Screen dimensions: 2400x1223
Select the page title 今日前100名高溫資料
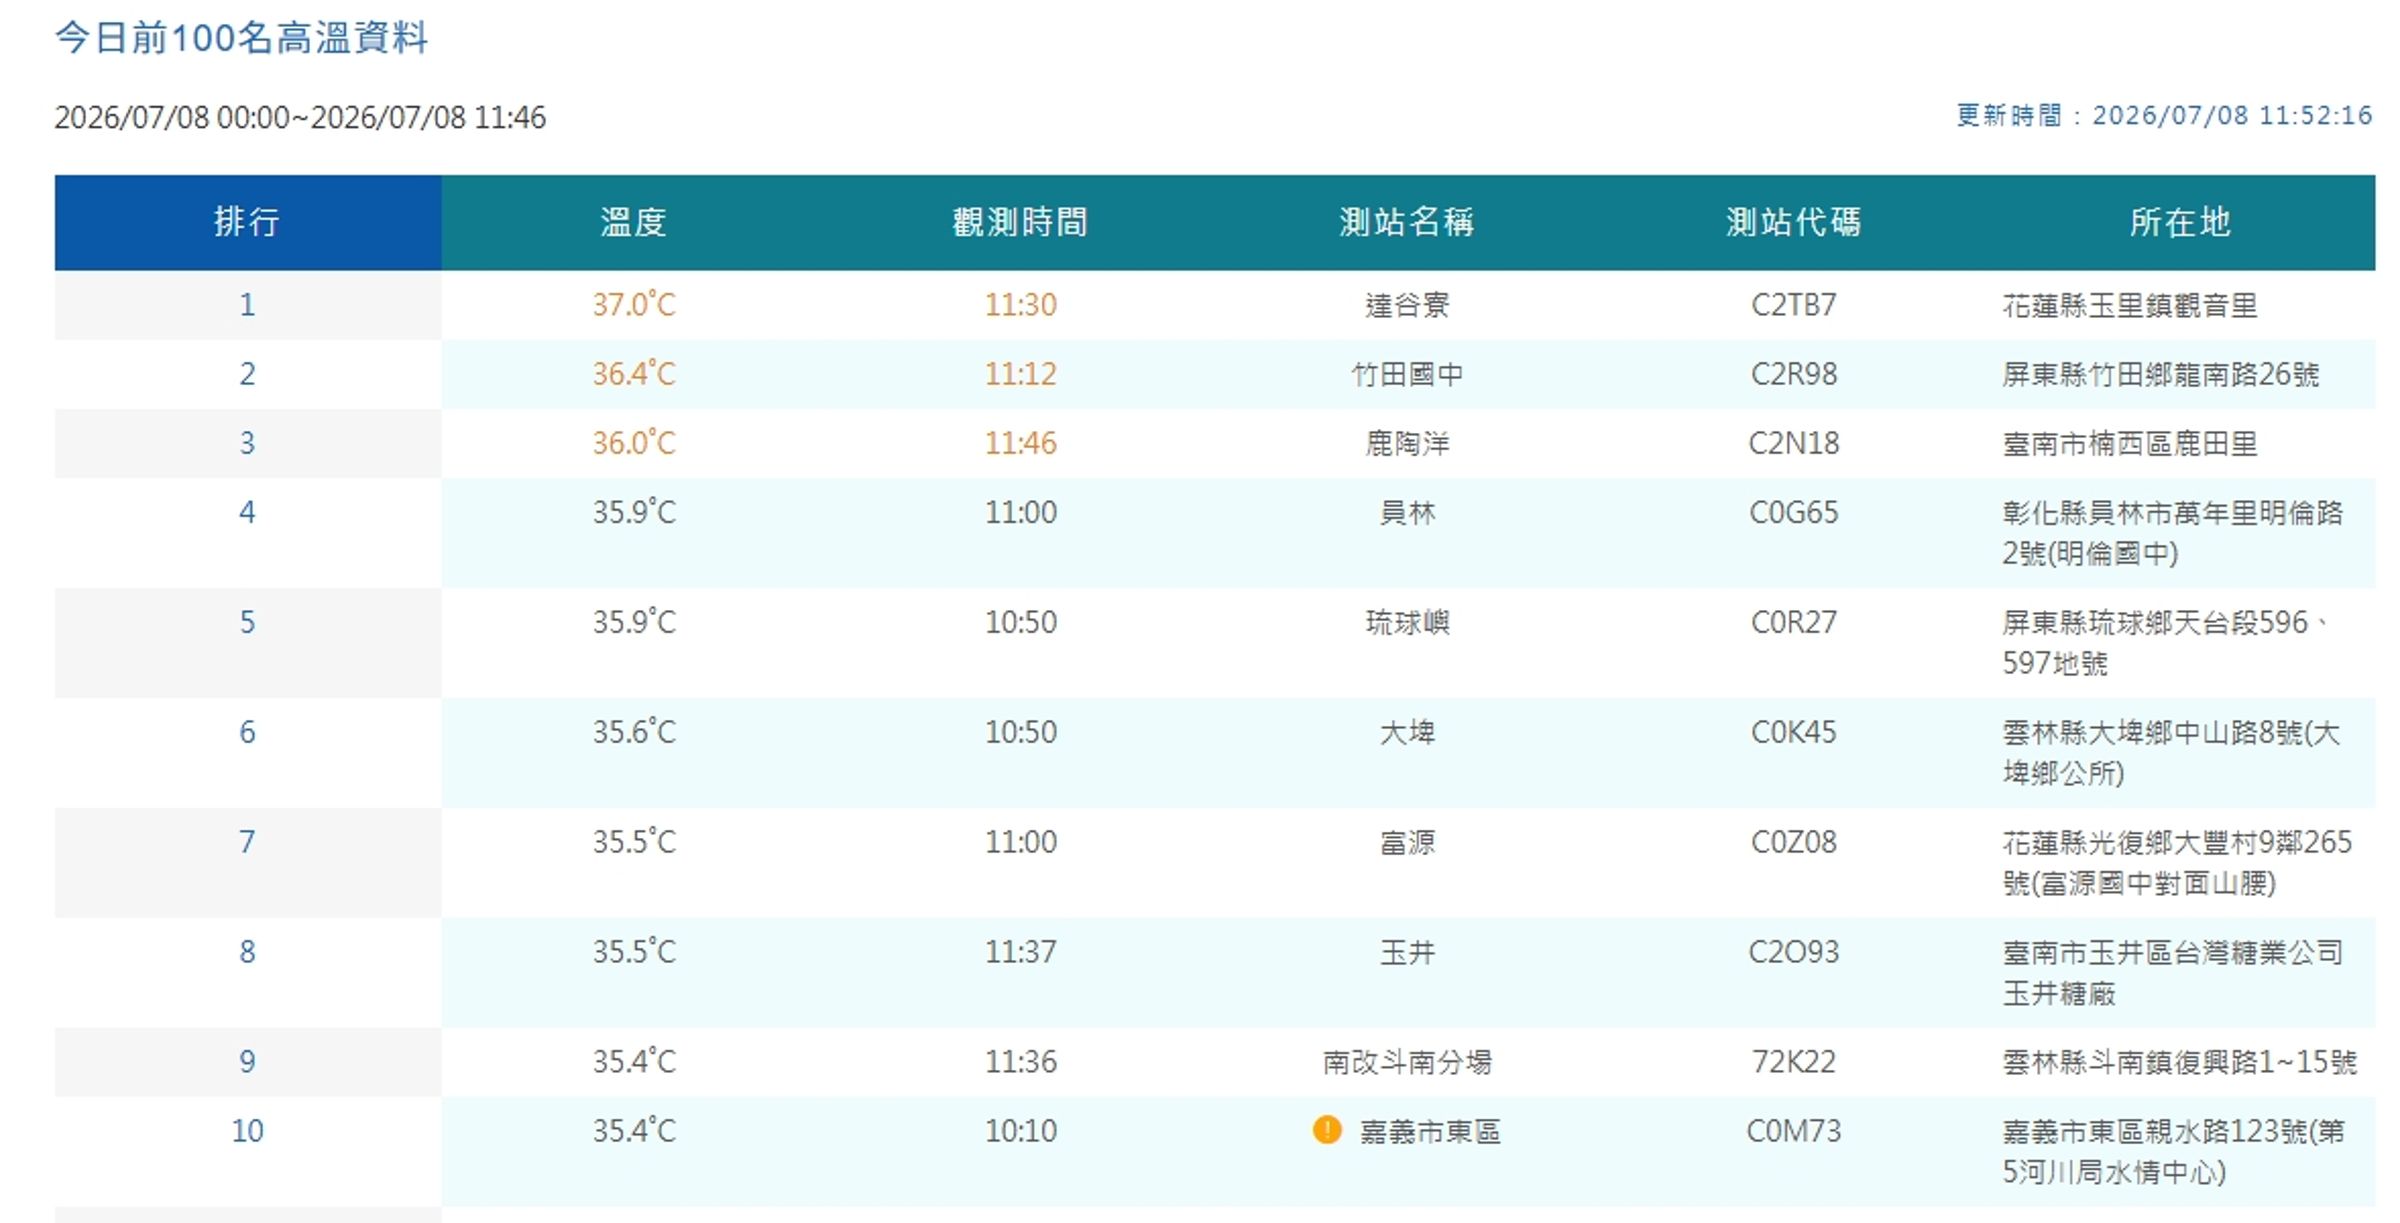point(241,38)
